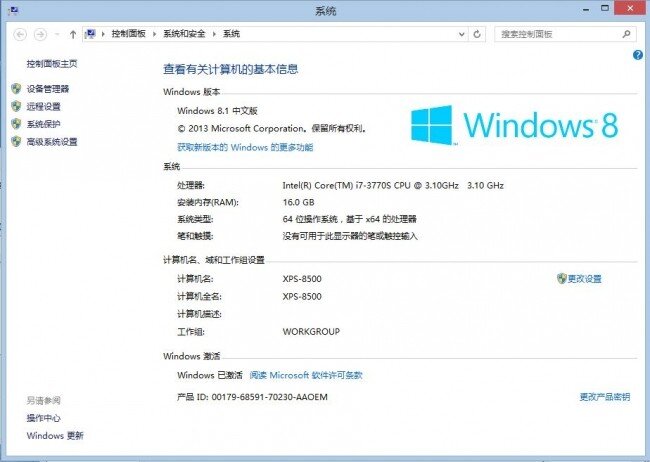Go back with the Back arrow button

(20, 34)
